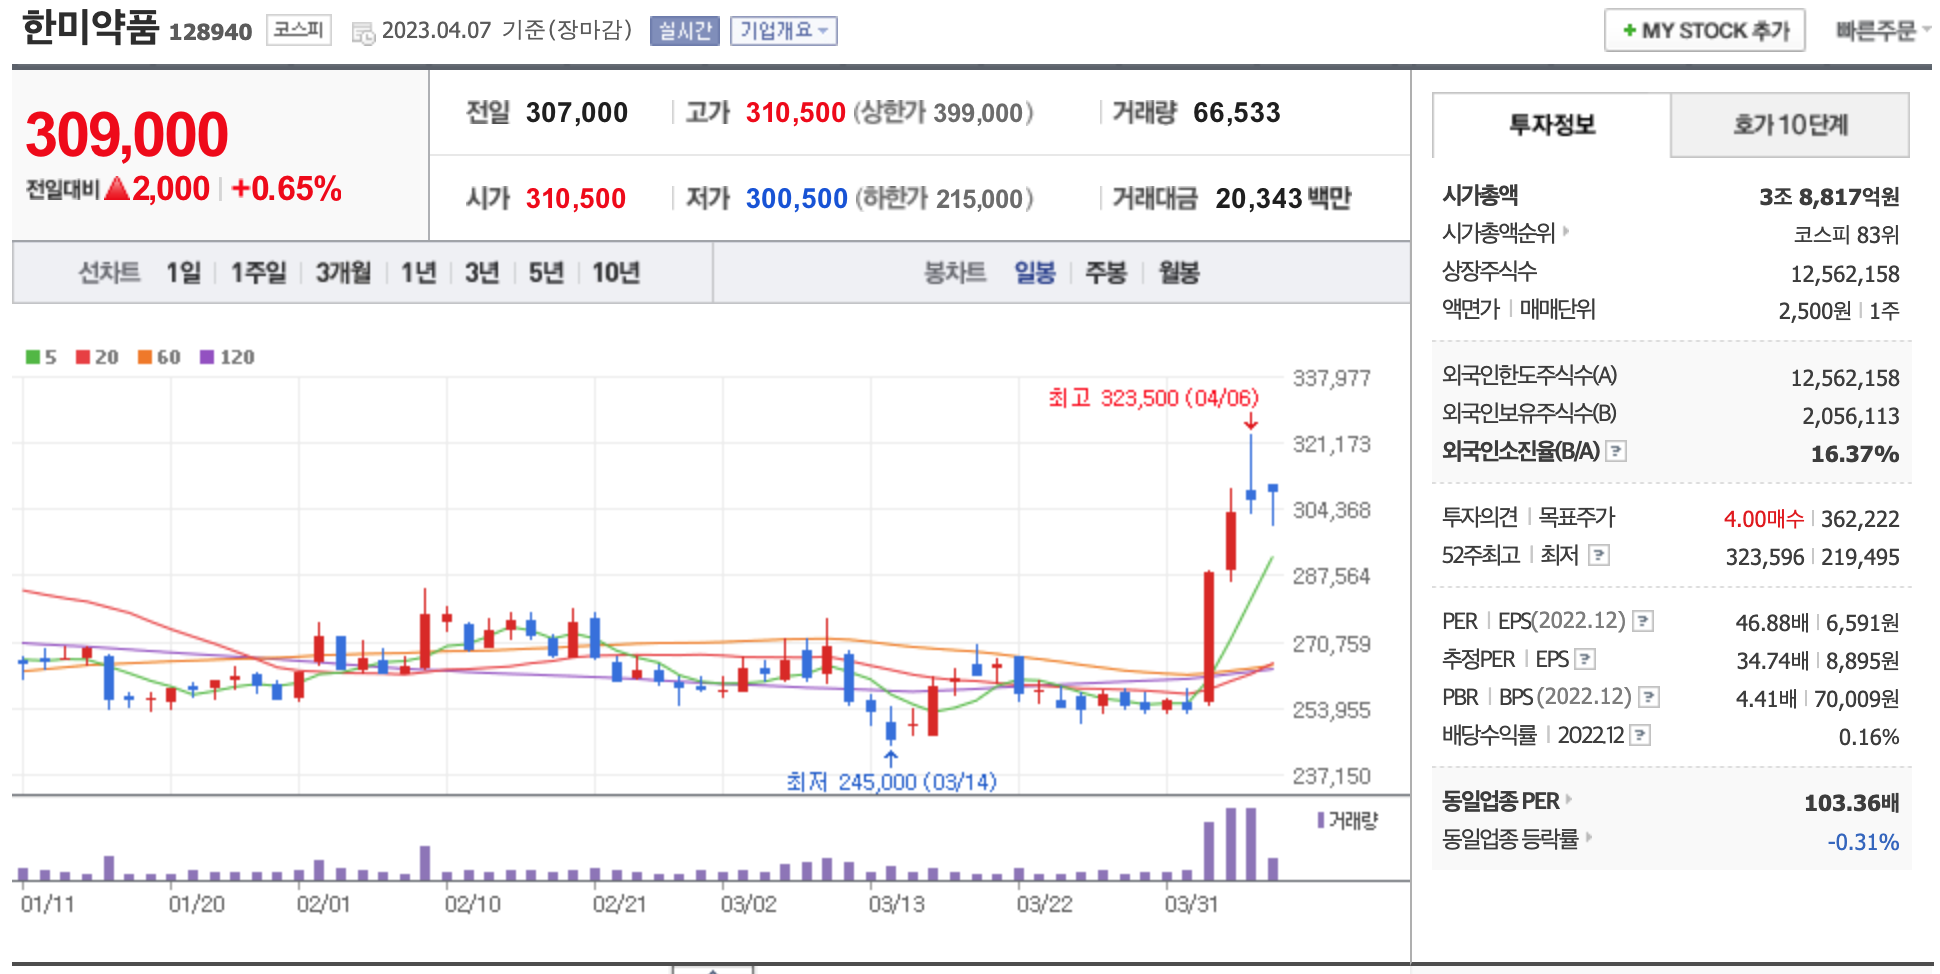1940x974 pixels.
Task: Click the arrow icon next to 시가총액순위
Action: (1566, 232)
